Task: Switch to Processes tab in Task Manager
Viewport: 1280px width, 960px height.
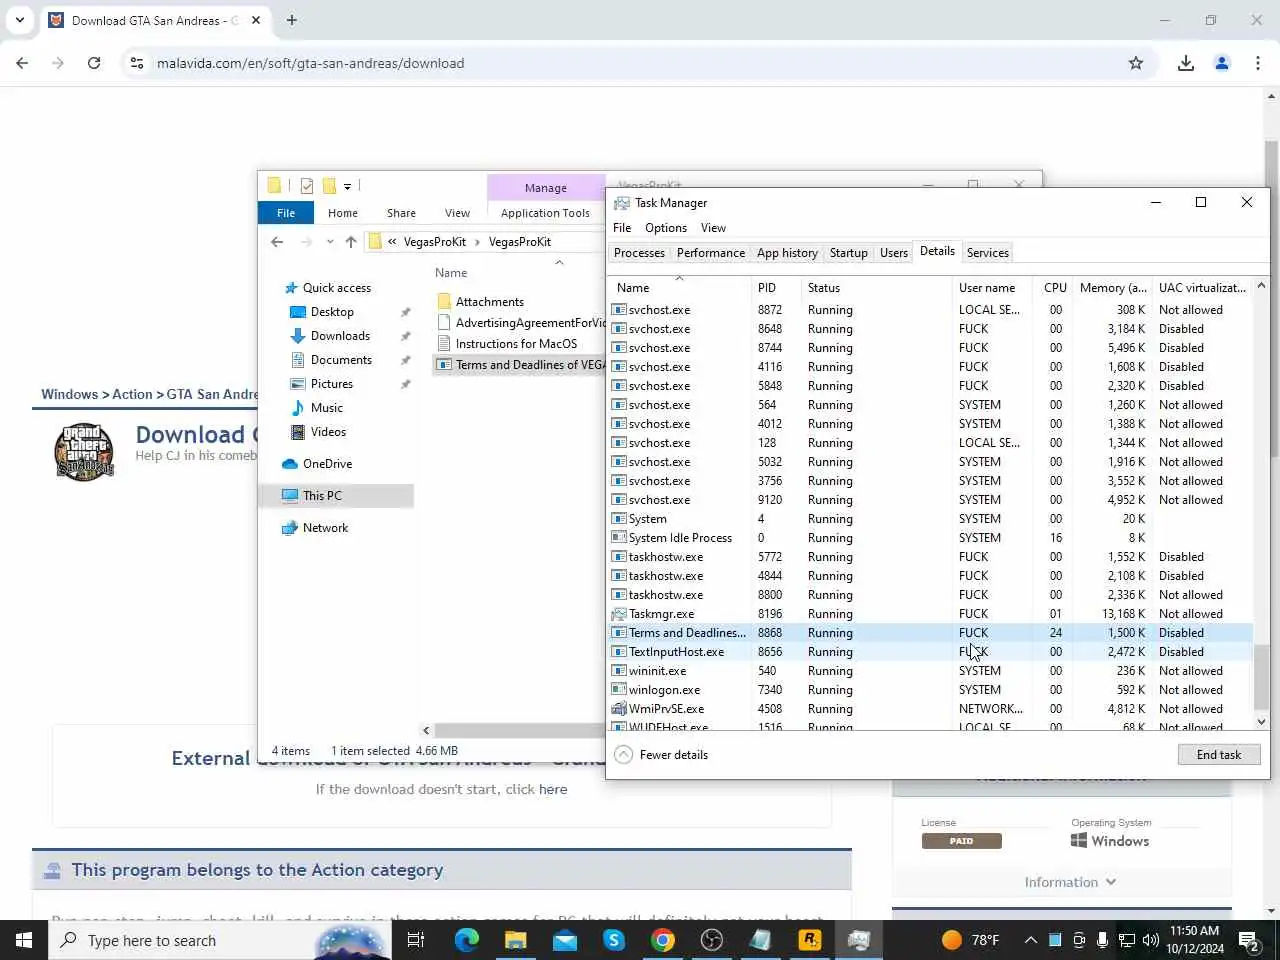Action: click(x=639, y=253)
